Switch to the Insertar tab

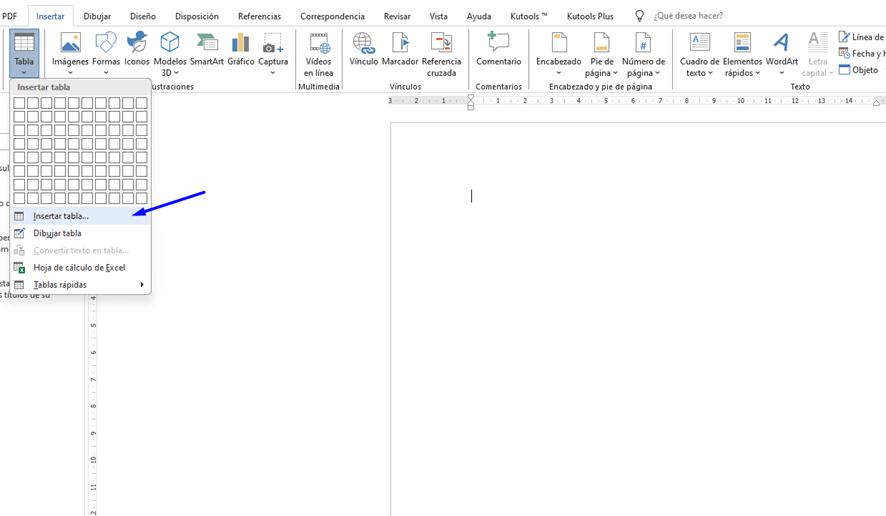click(x=50, y=16)
